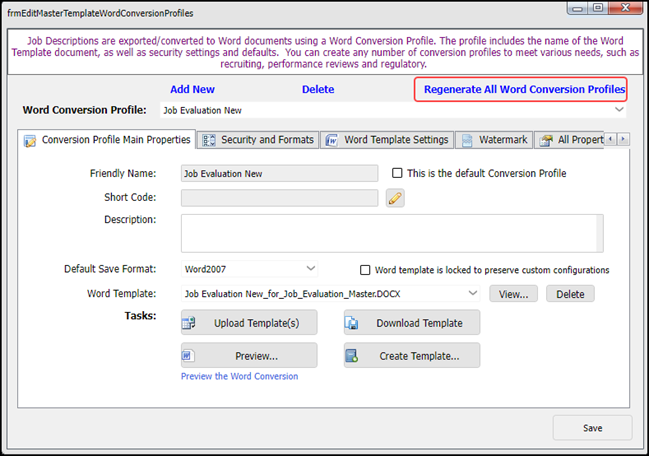Image resolution: width=649 pixels, height=456 pixels.
Task: Click the Download Template button
Action: point(412,323)
